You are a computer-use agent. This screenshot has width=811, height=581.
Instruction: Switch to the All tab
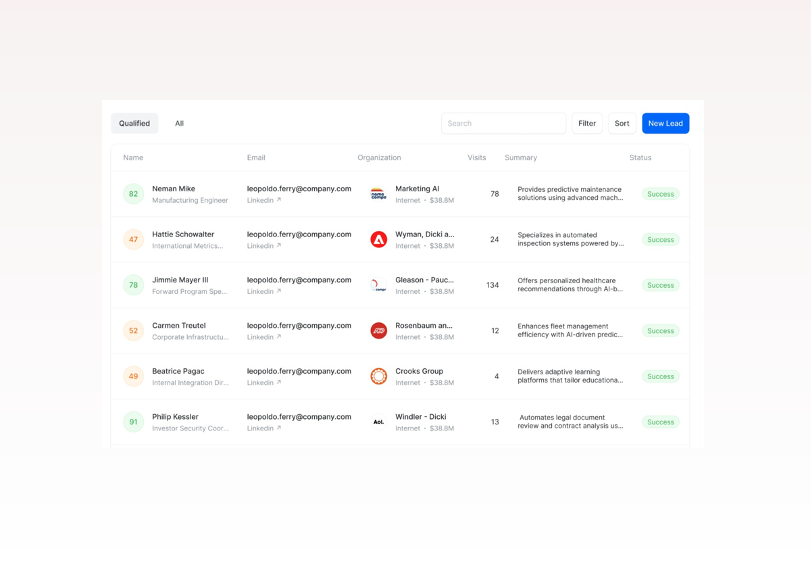click(x=180, y=123)
